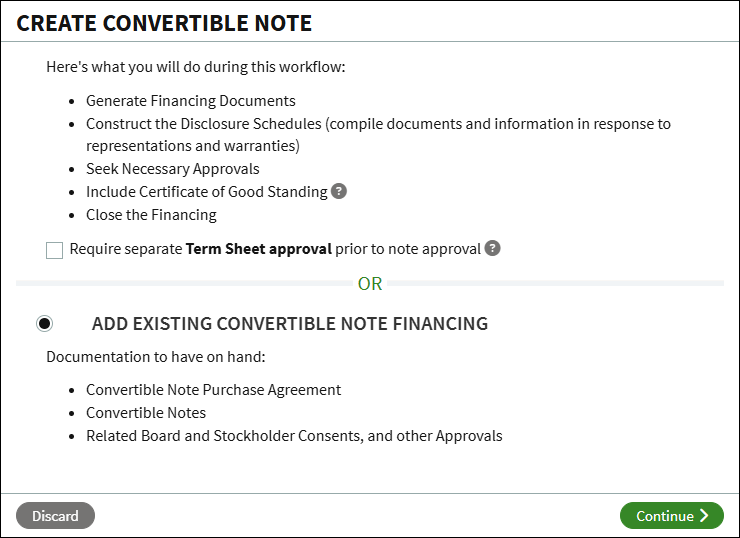740x538 pixels.
Task: Click the chevron arrow on Continue button
Action: pos(704,515)
